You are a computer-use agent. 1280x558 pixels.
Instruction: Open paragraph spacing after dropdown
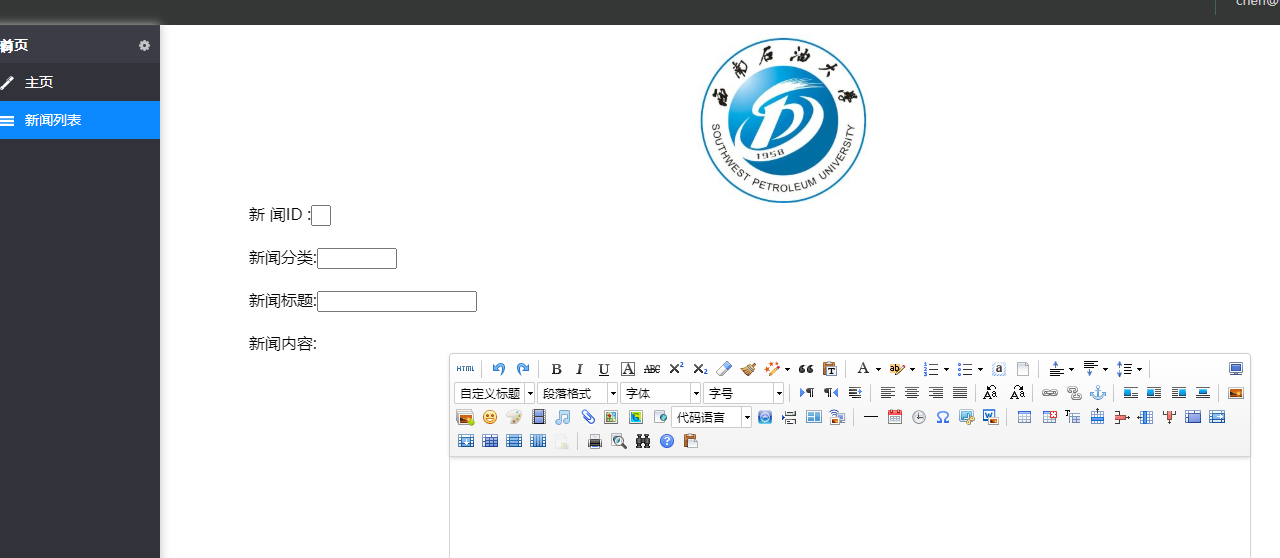[1105, 369]
